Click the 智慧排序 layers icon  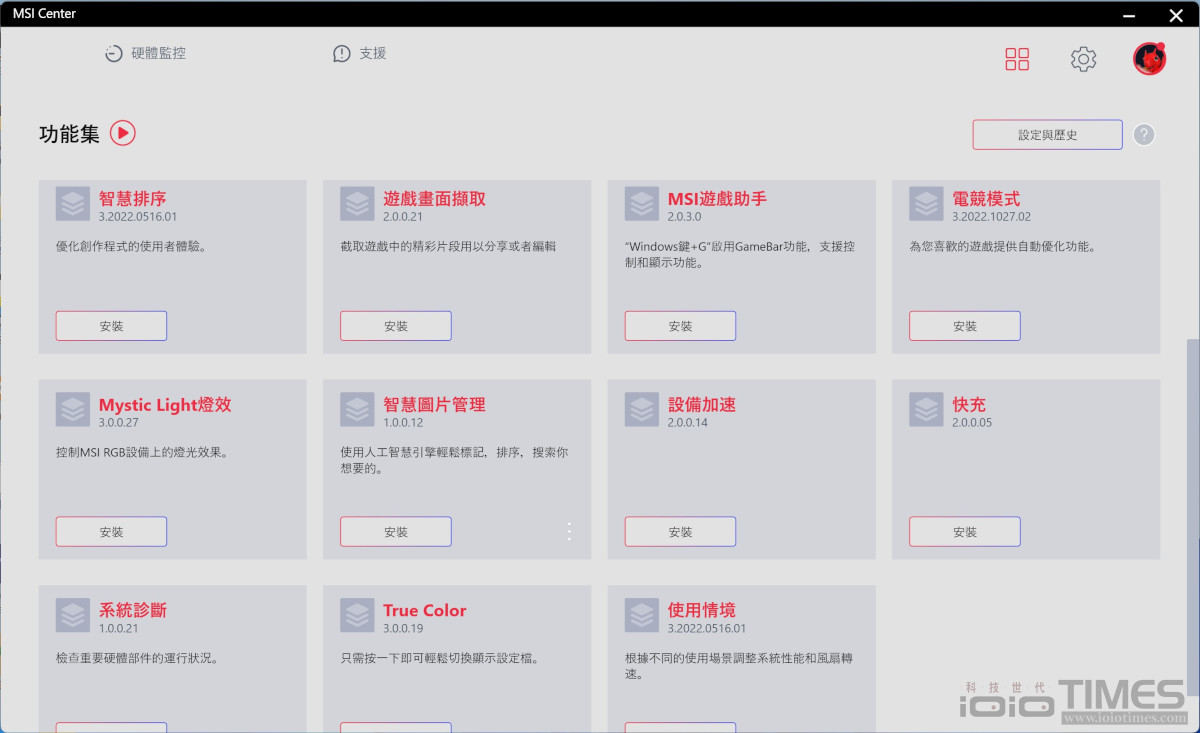click(x=72, y=204)
